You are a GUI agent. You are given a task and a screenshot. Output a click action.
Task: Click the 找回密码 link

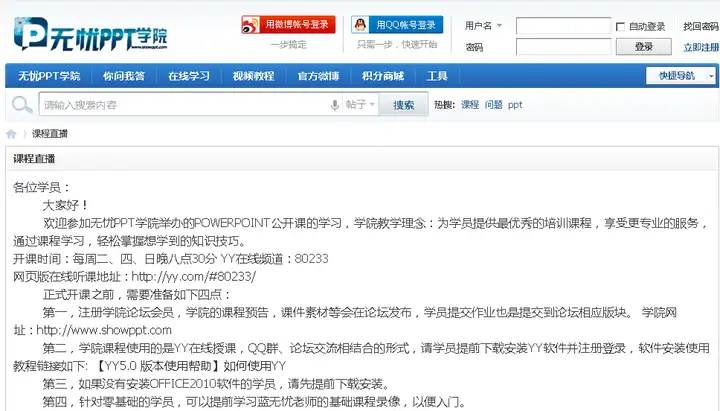(x=701, y=27)
